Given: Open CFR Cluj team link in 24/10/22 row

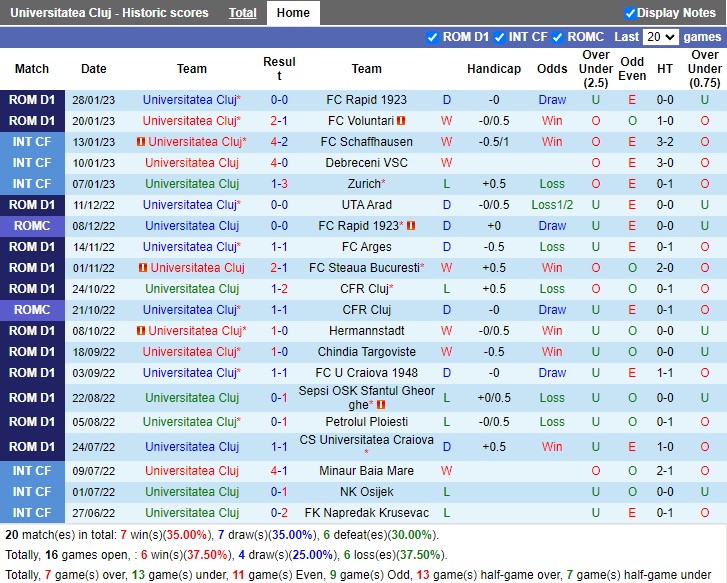Looking at the screenshot, I should coord(363,289).
